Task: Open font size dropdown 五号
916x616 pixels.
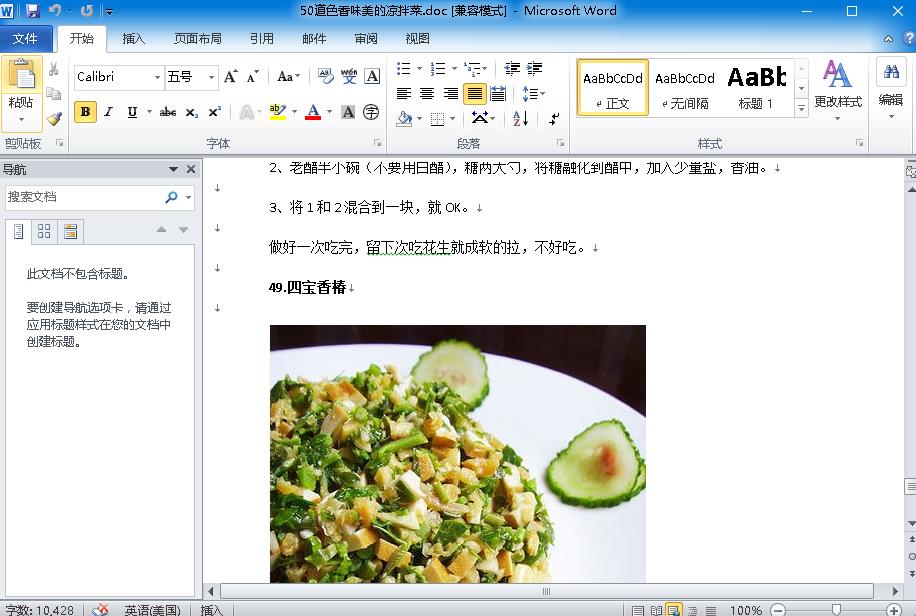Action: point(211,77)
